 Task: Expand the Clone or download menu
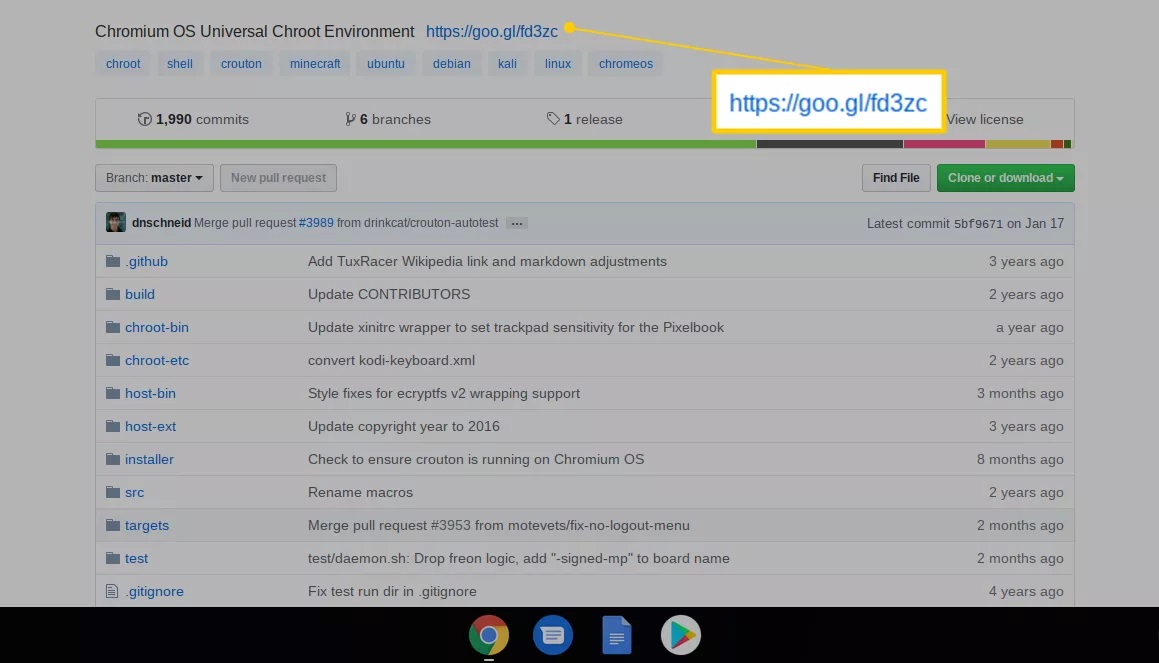click(1005, 178)
